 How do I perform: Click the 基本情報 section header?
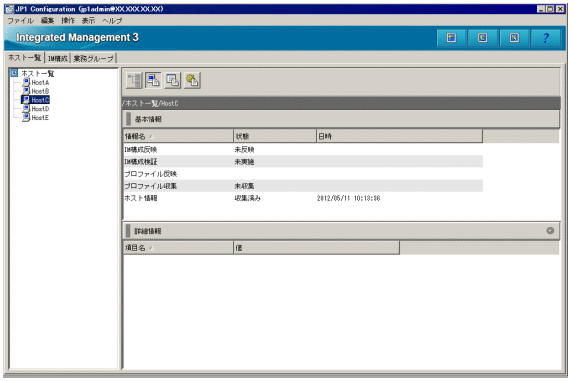coord(341,119)
